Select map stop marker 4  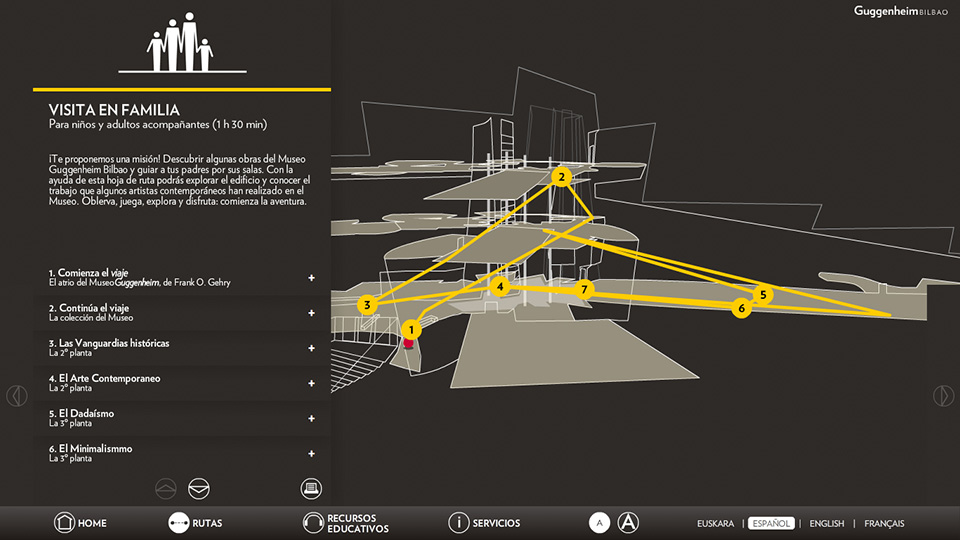pos(500,286)
